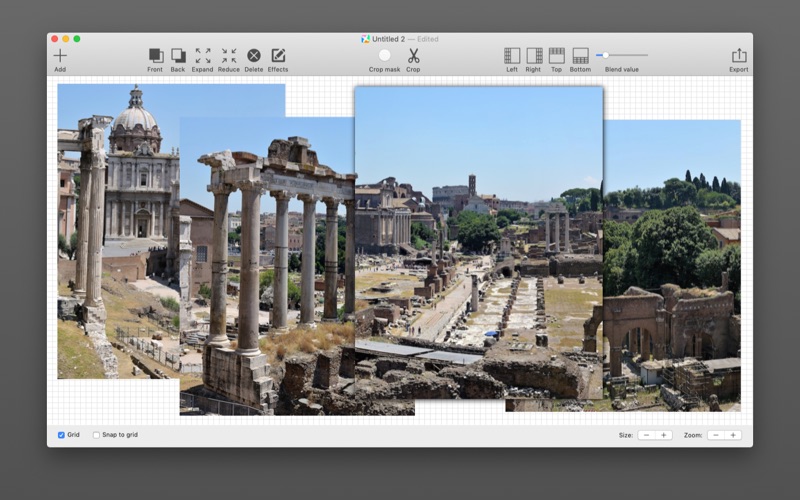Enable Snap to grid checkbox

(x=96, y=435)
